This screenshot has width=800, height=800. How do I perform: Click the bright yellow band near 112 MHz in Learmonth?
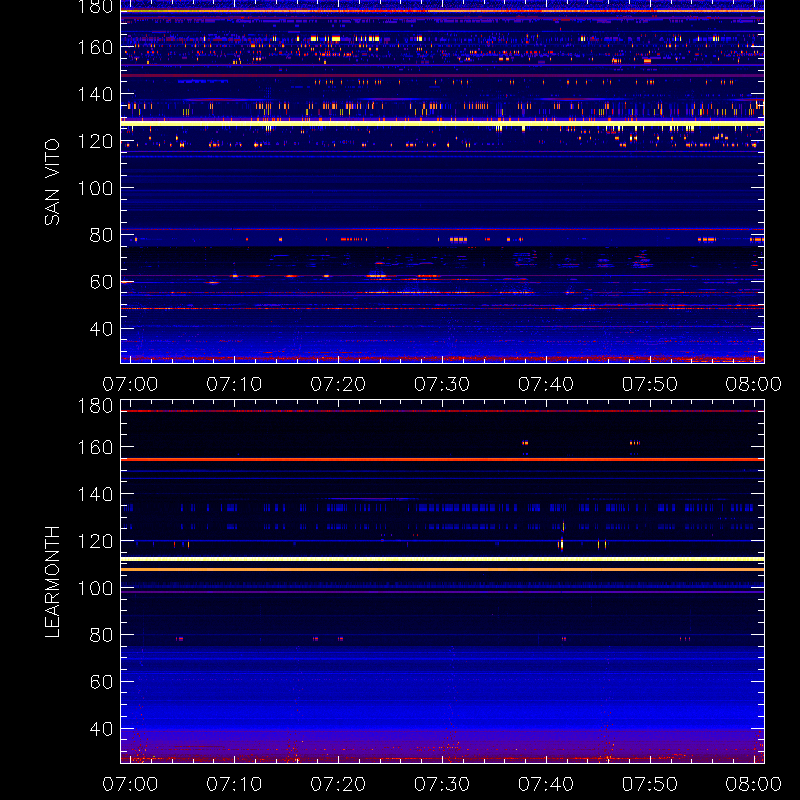(442, 559)
